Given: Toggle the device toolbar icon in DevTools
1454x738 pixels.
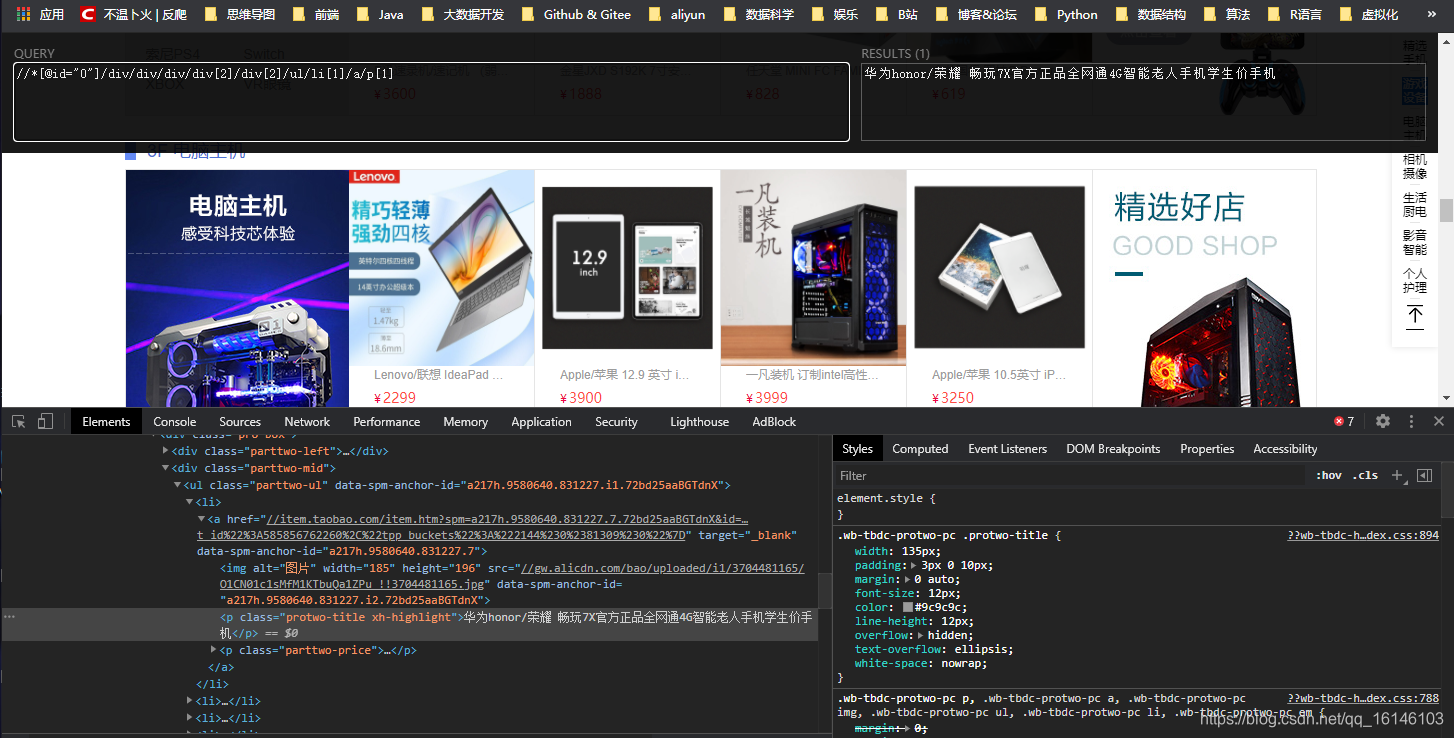Looking at the screenshot, I should 45,421.
